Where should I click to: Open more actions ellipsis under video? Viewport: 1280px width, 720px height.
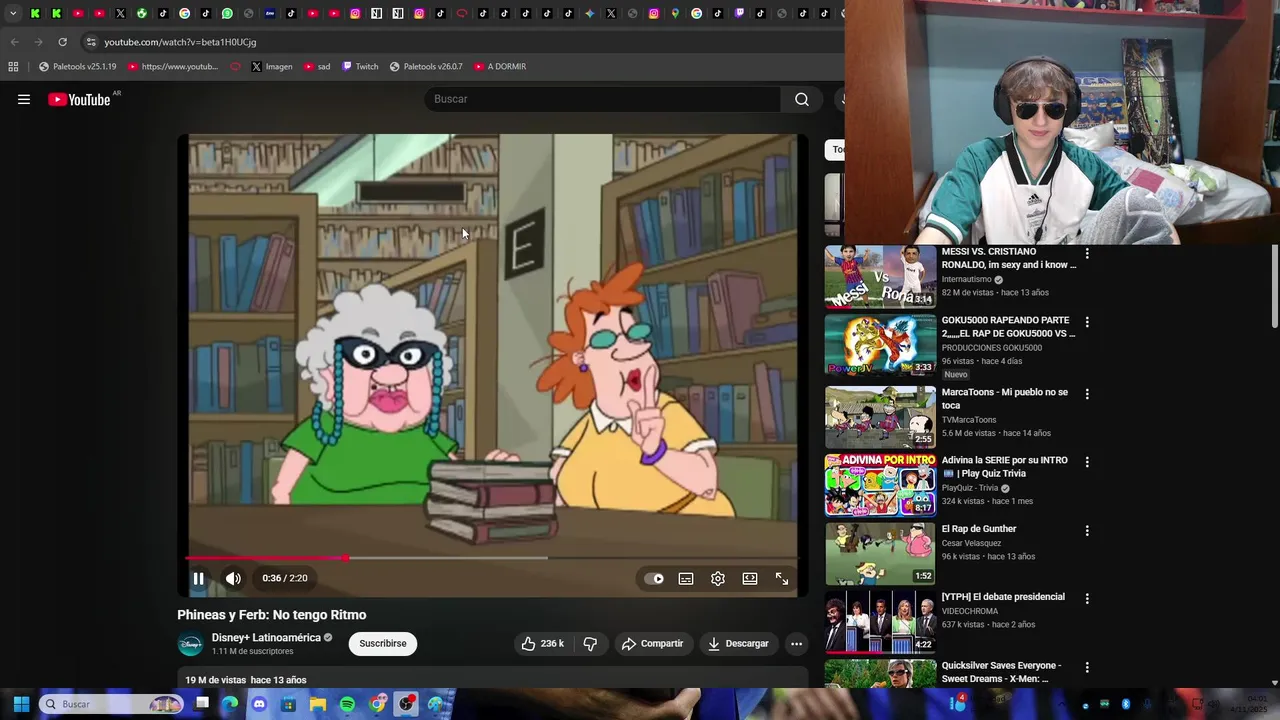click(796, 644)
